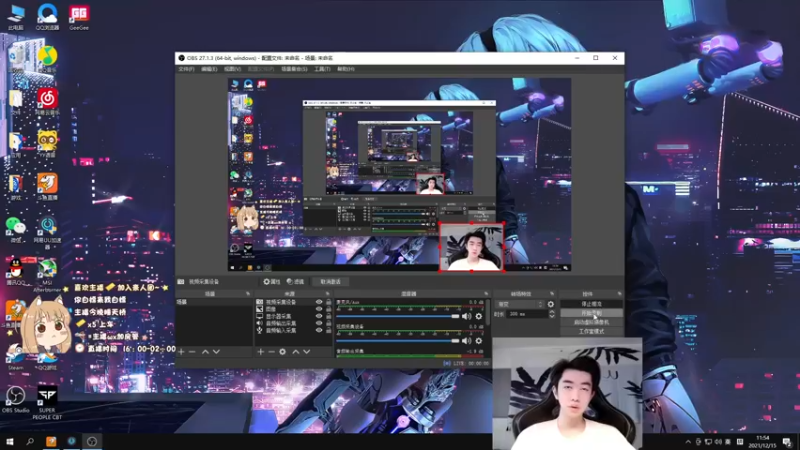Click the start virtual camera button
Viewport: 800px width, 450px height.
pos(591,322)
